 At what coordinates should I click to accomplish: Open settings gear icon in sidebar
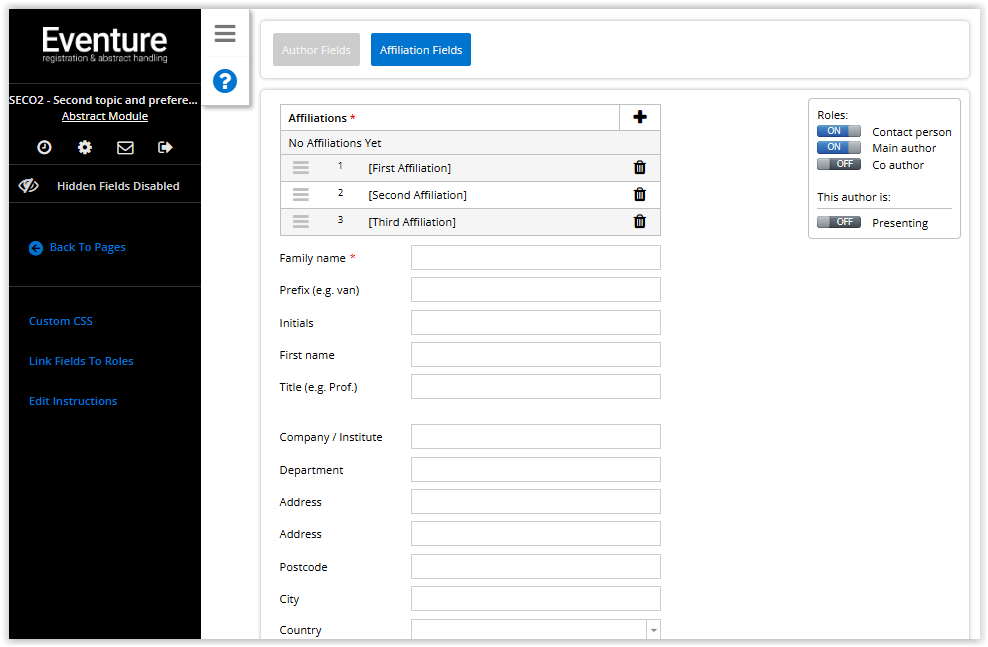point(85,147)
